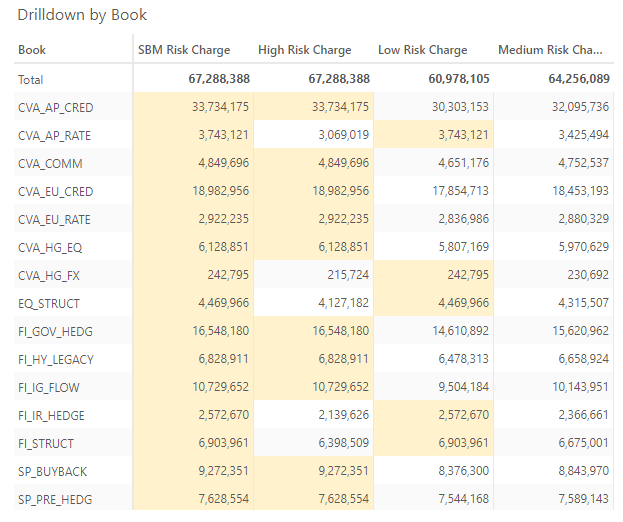Screen dimensions: 623x522
Task: Click FI_IG_FLOW Low Risk value 9,504,184
Action: coord(463,387)
